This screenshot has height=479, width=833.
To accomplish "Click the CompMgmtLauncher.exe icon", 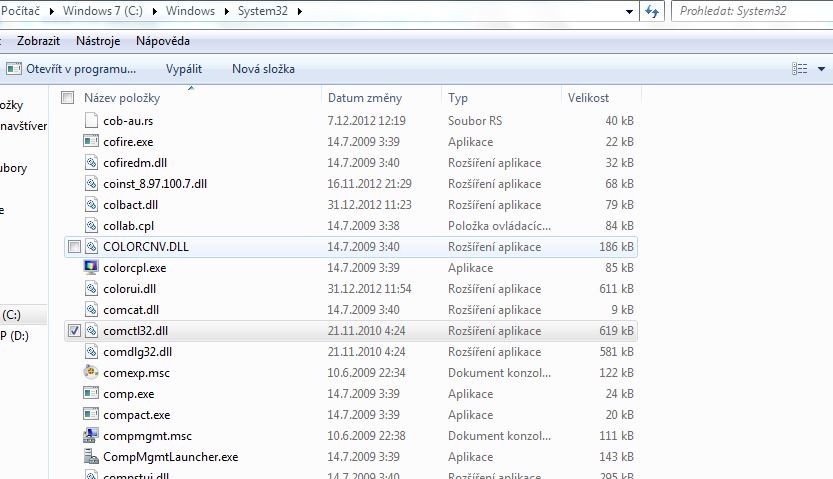I will pos(91,456).
